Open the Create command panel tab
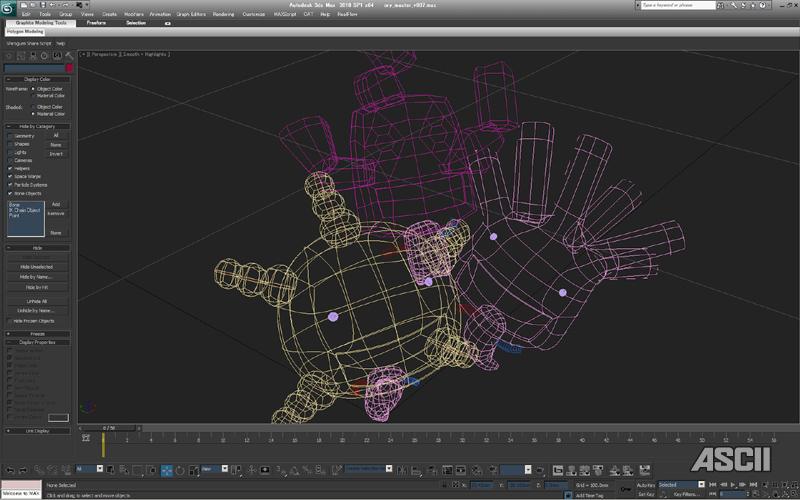This screenshot has width=800, height=500. click(x=9, y=56)
